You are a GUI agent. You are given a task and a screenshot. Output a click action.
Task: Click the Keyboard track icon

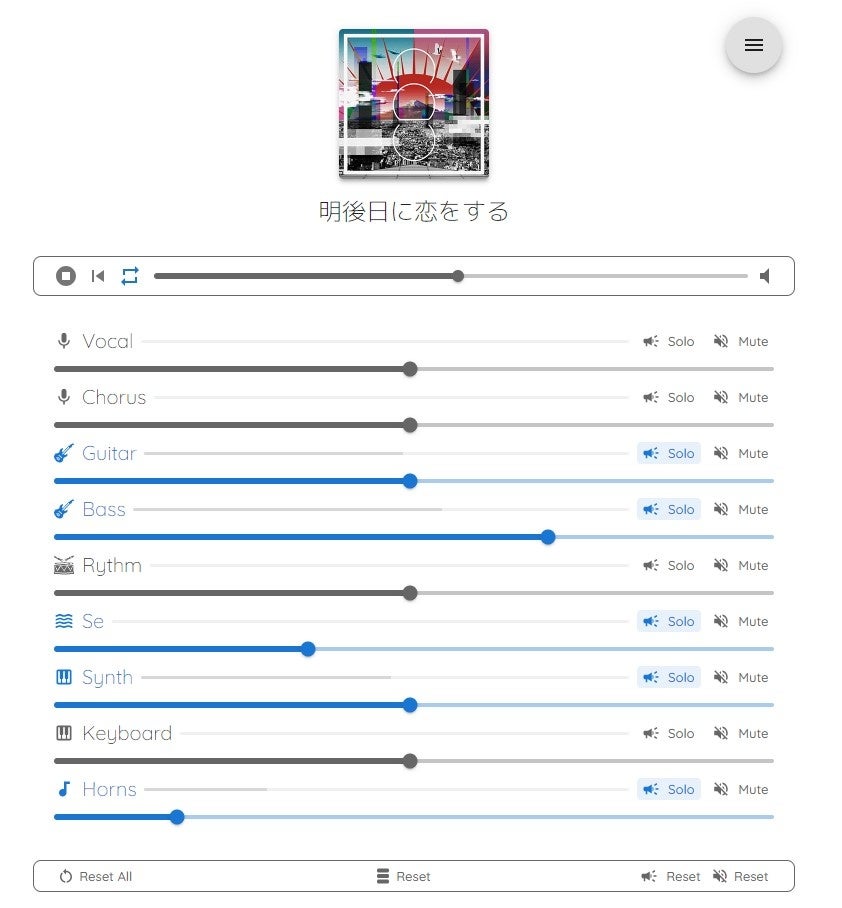click(x=64, y=733)
